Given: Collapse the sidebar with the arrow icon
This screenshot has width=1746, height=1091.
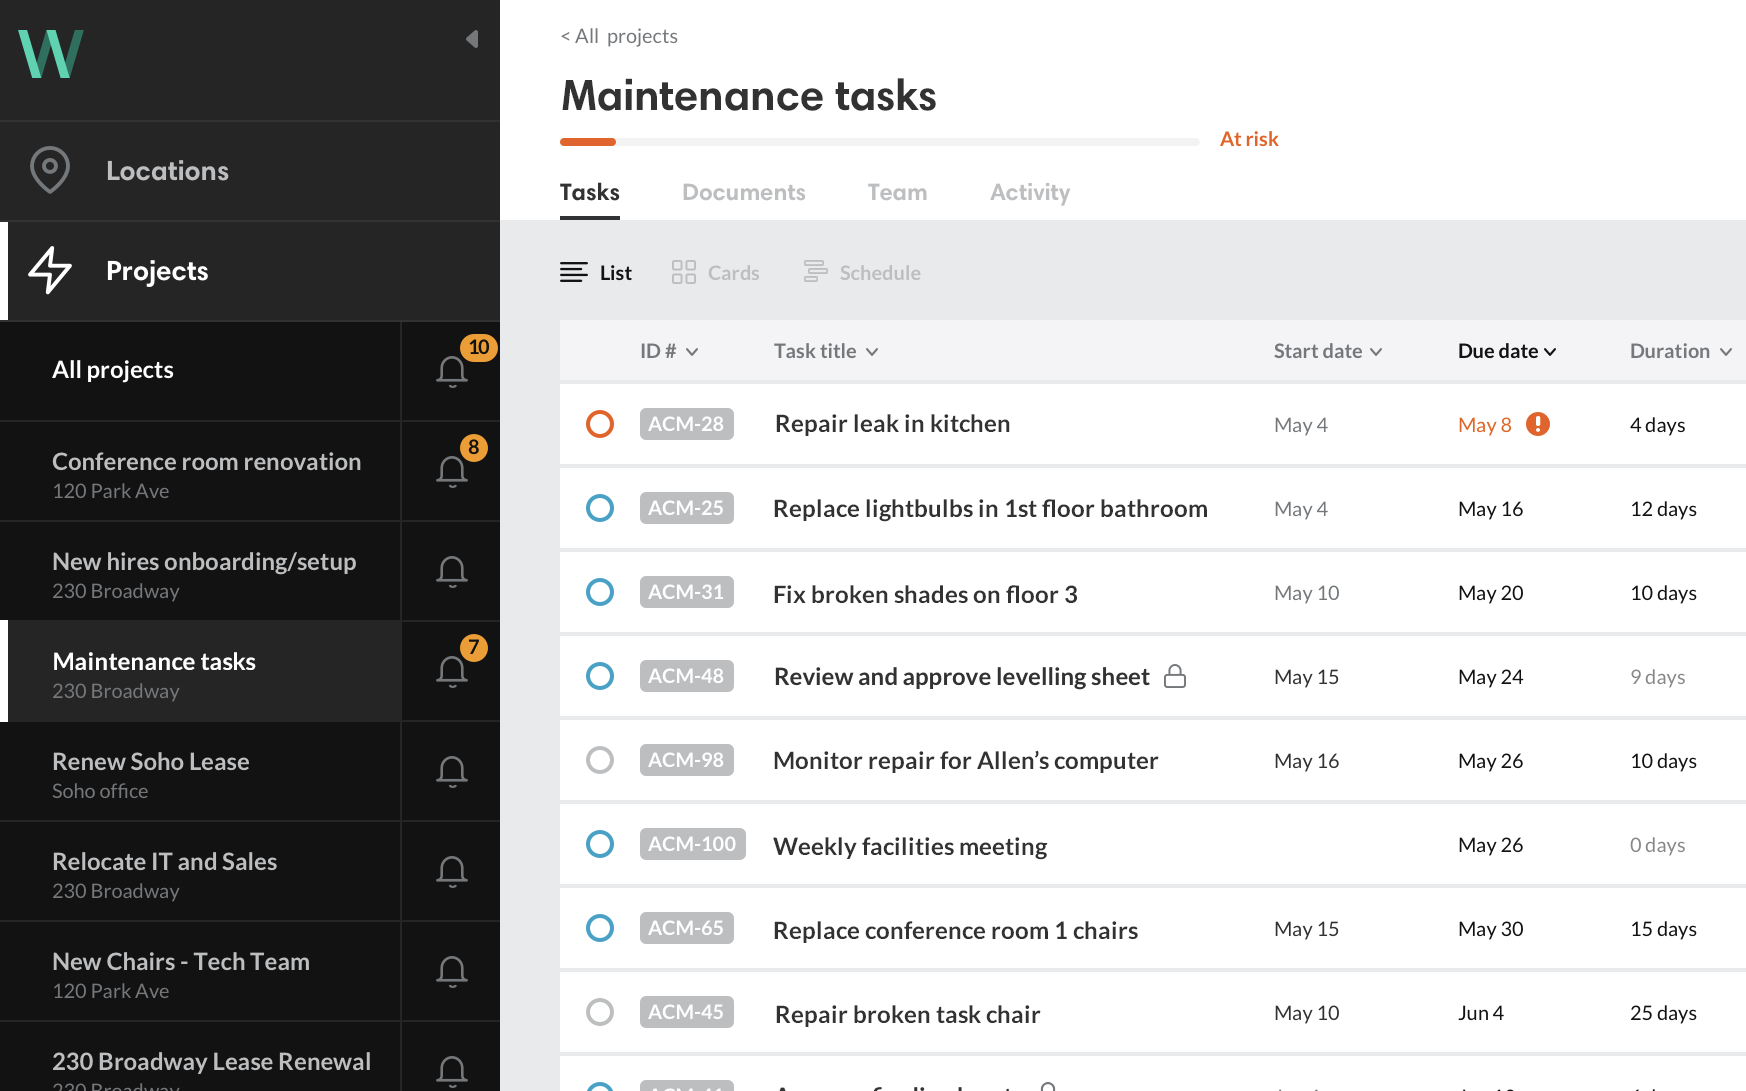Looking at the screenshot, I should [472, 39].
